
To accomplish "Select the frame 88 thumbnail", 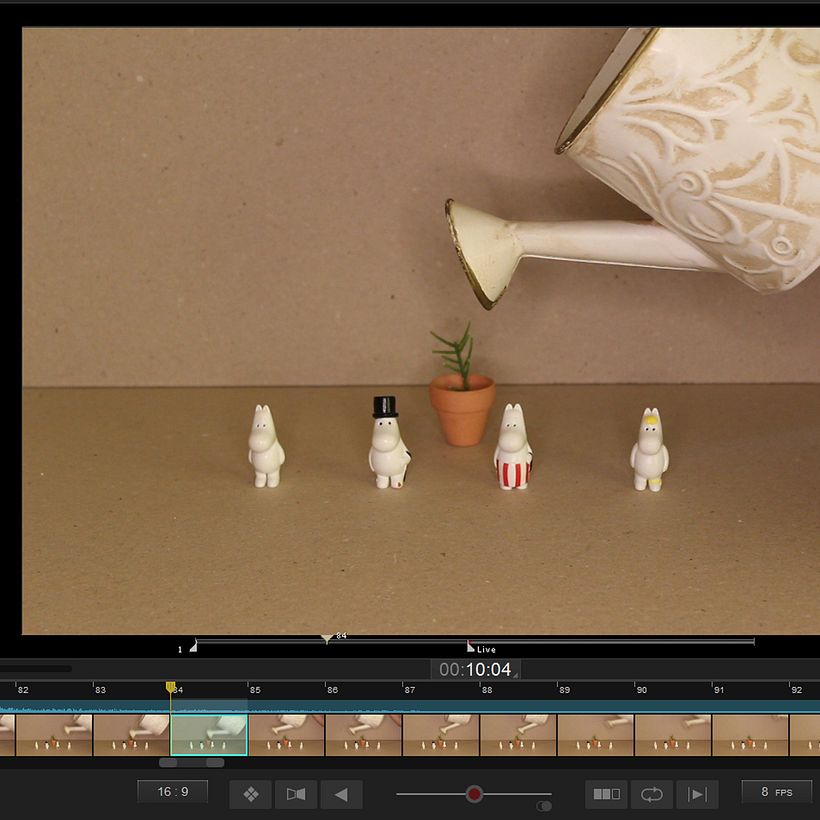I will coord(518,735).
